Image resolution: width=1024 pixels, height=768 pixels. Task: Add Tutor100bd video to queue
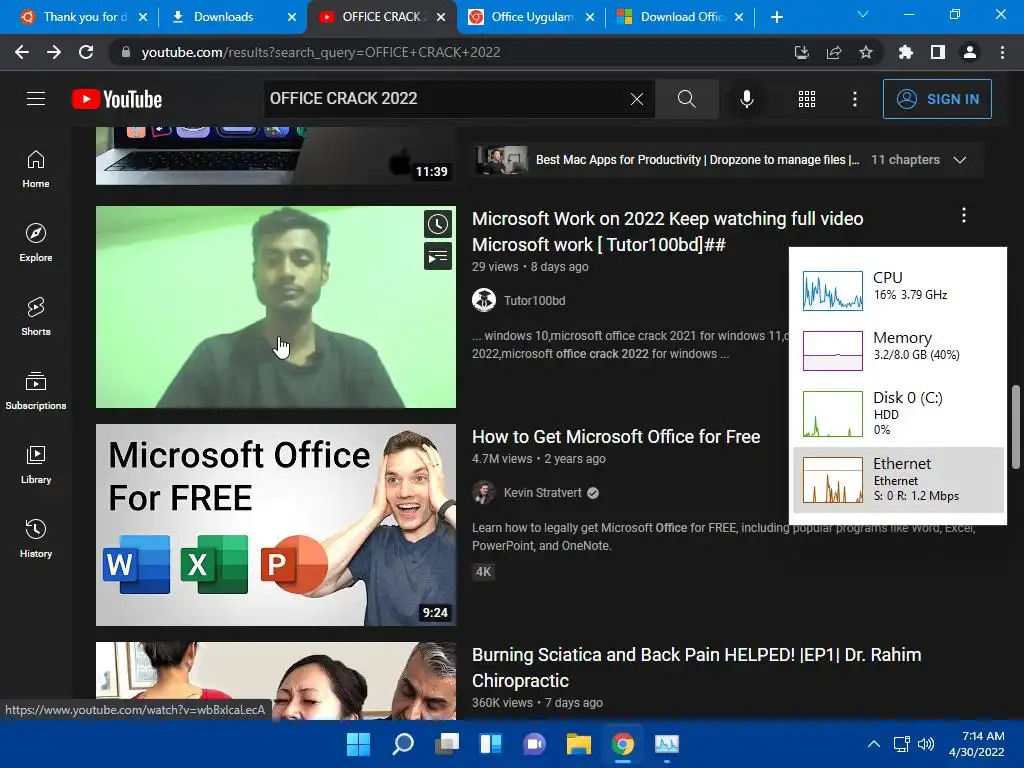click(438, 256)
